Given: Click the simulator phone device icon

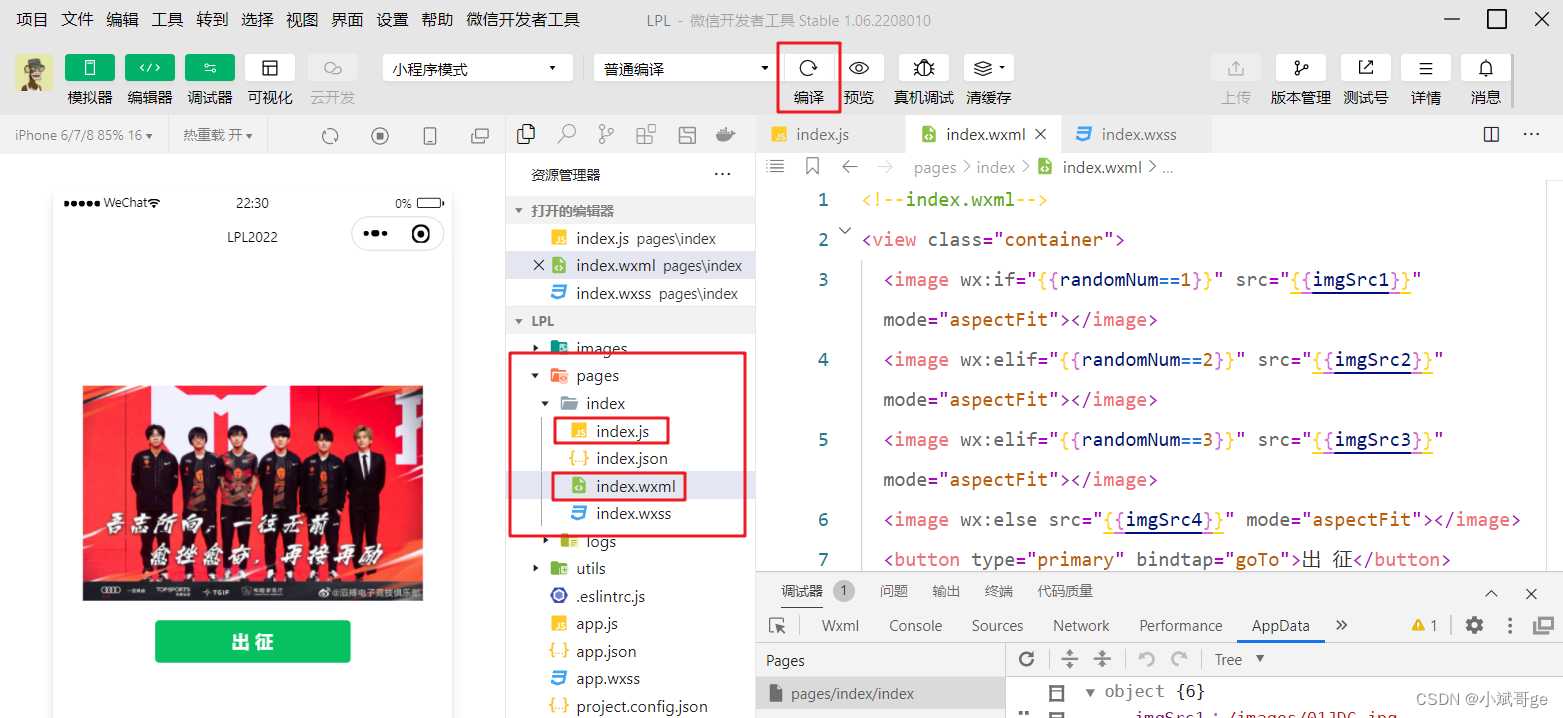Looking at the screenshot, I should click(x=430, y=136).
